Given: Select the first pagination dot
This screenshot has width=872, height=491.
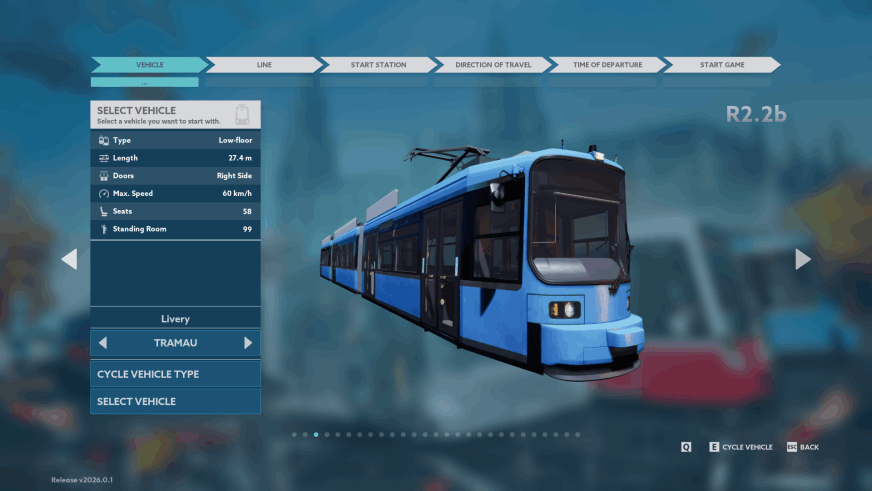Looking at the screenshot, I should (x=294, y=435).
